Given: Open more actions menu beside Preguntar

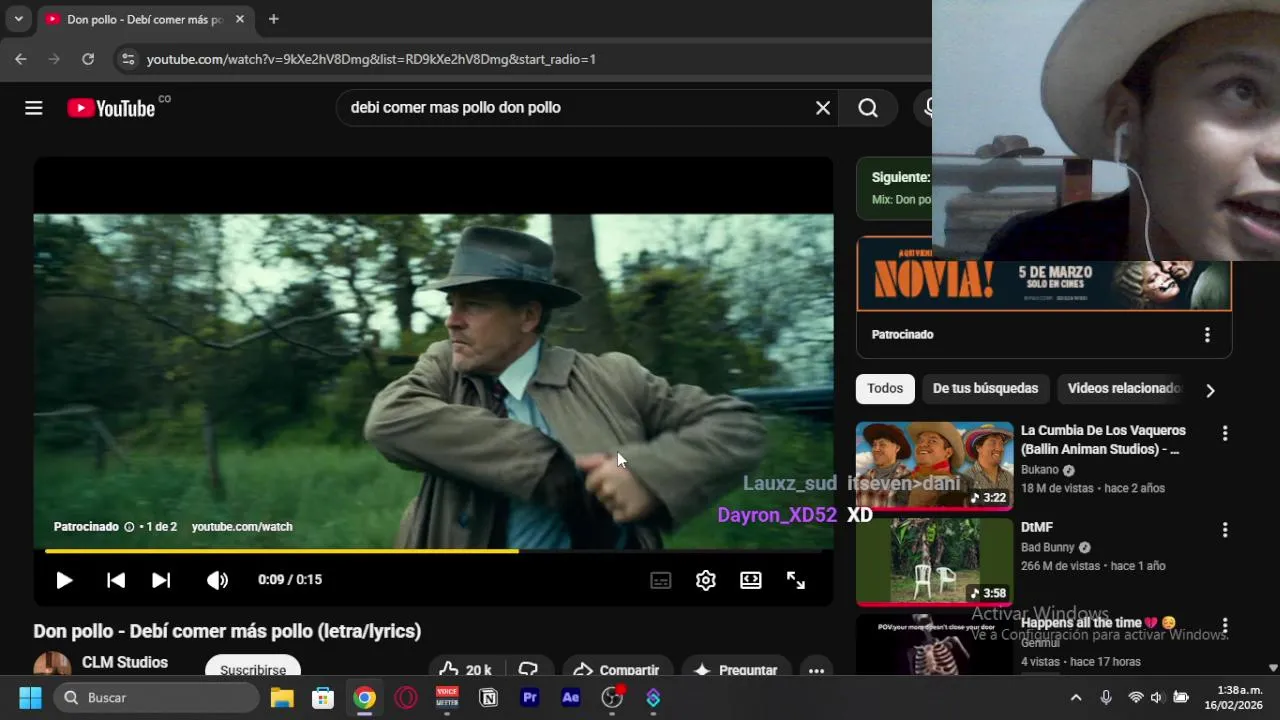Looking at the screenshot, I should (816, 670).
